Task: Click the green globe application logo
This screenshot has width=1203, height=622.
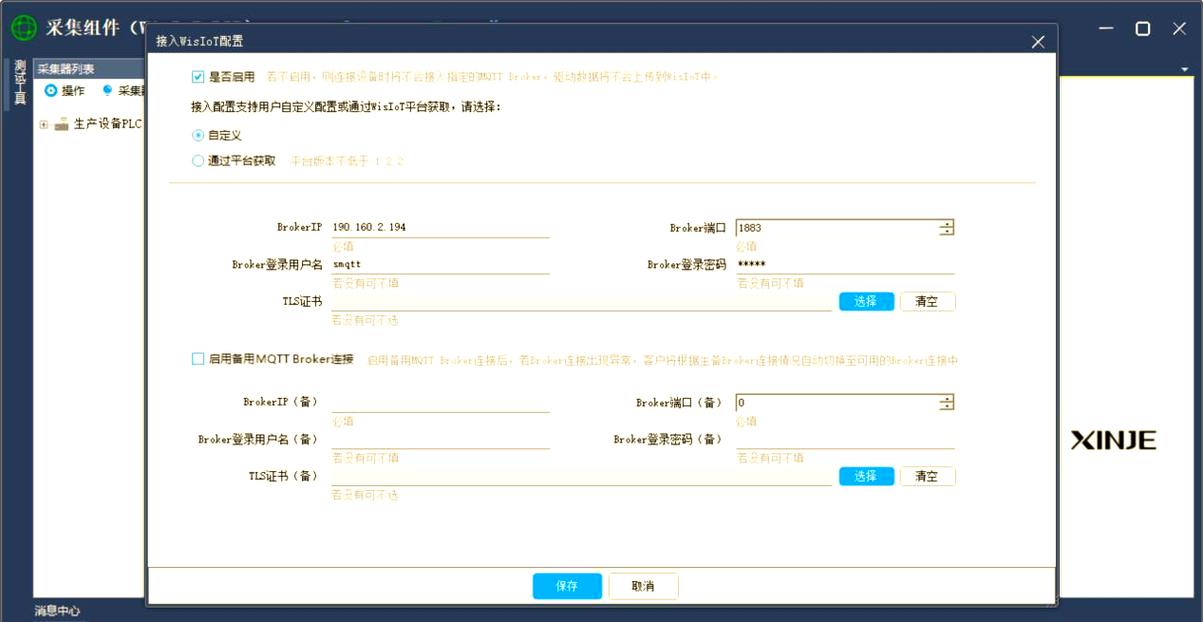Action: click(x=23, y=28)
